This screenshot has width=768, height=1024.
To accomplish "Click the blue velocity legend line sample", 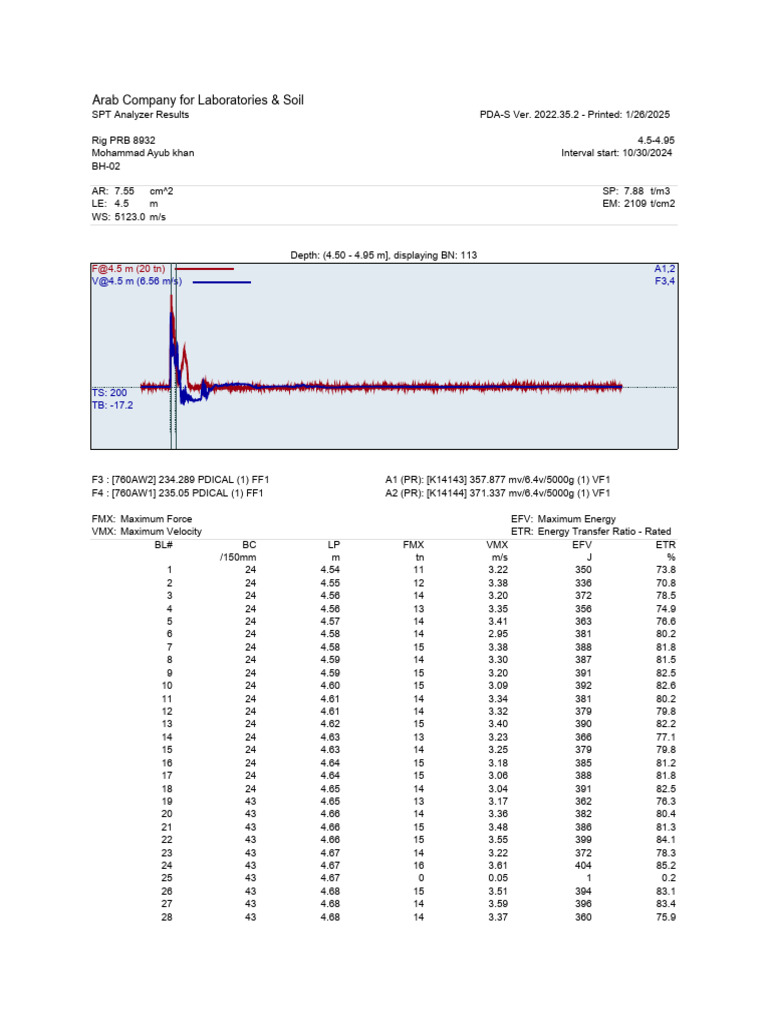I will tap(221, 282).
